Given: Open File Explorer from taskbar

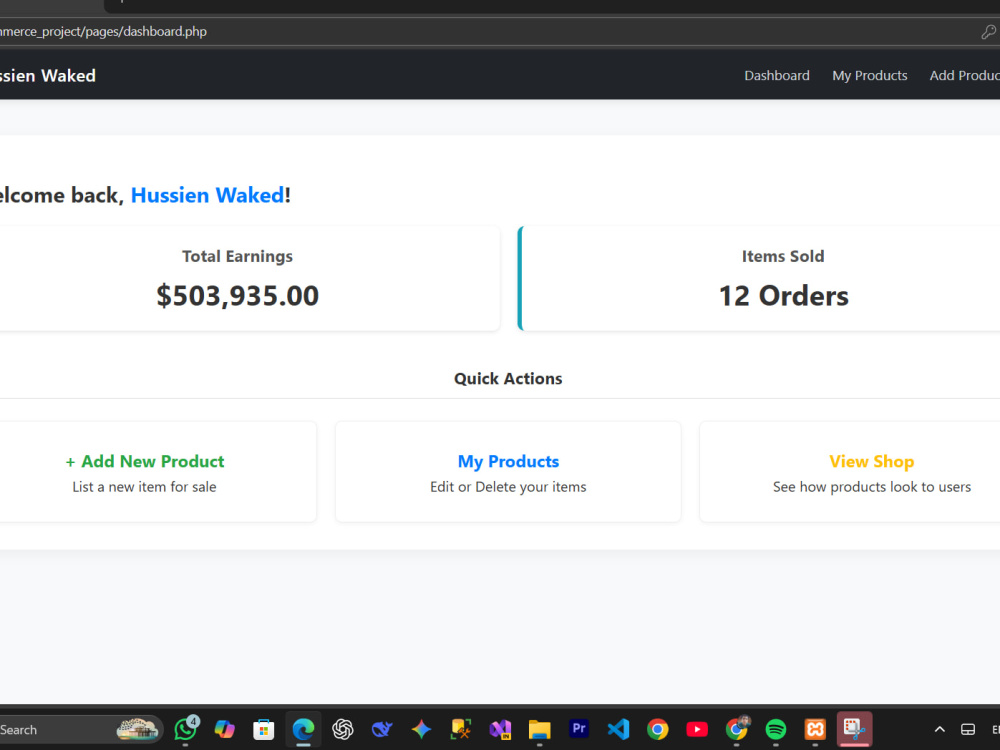Looking at the screenshot, I should pos(540,728).
